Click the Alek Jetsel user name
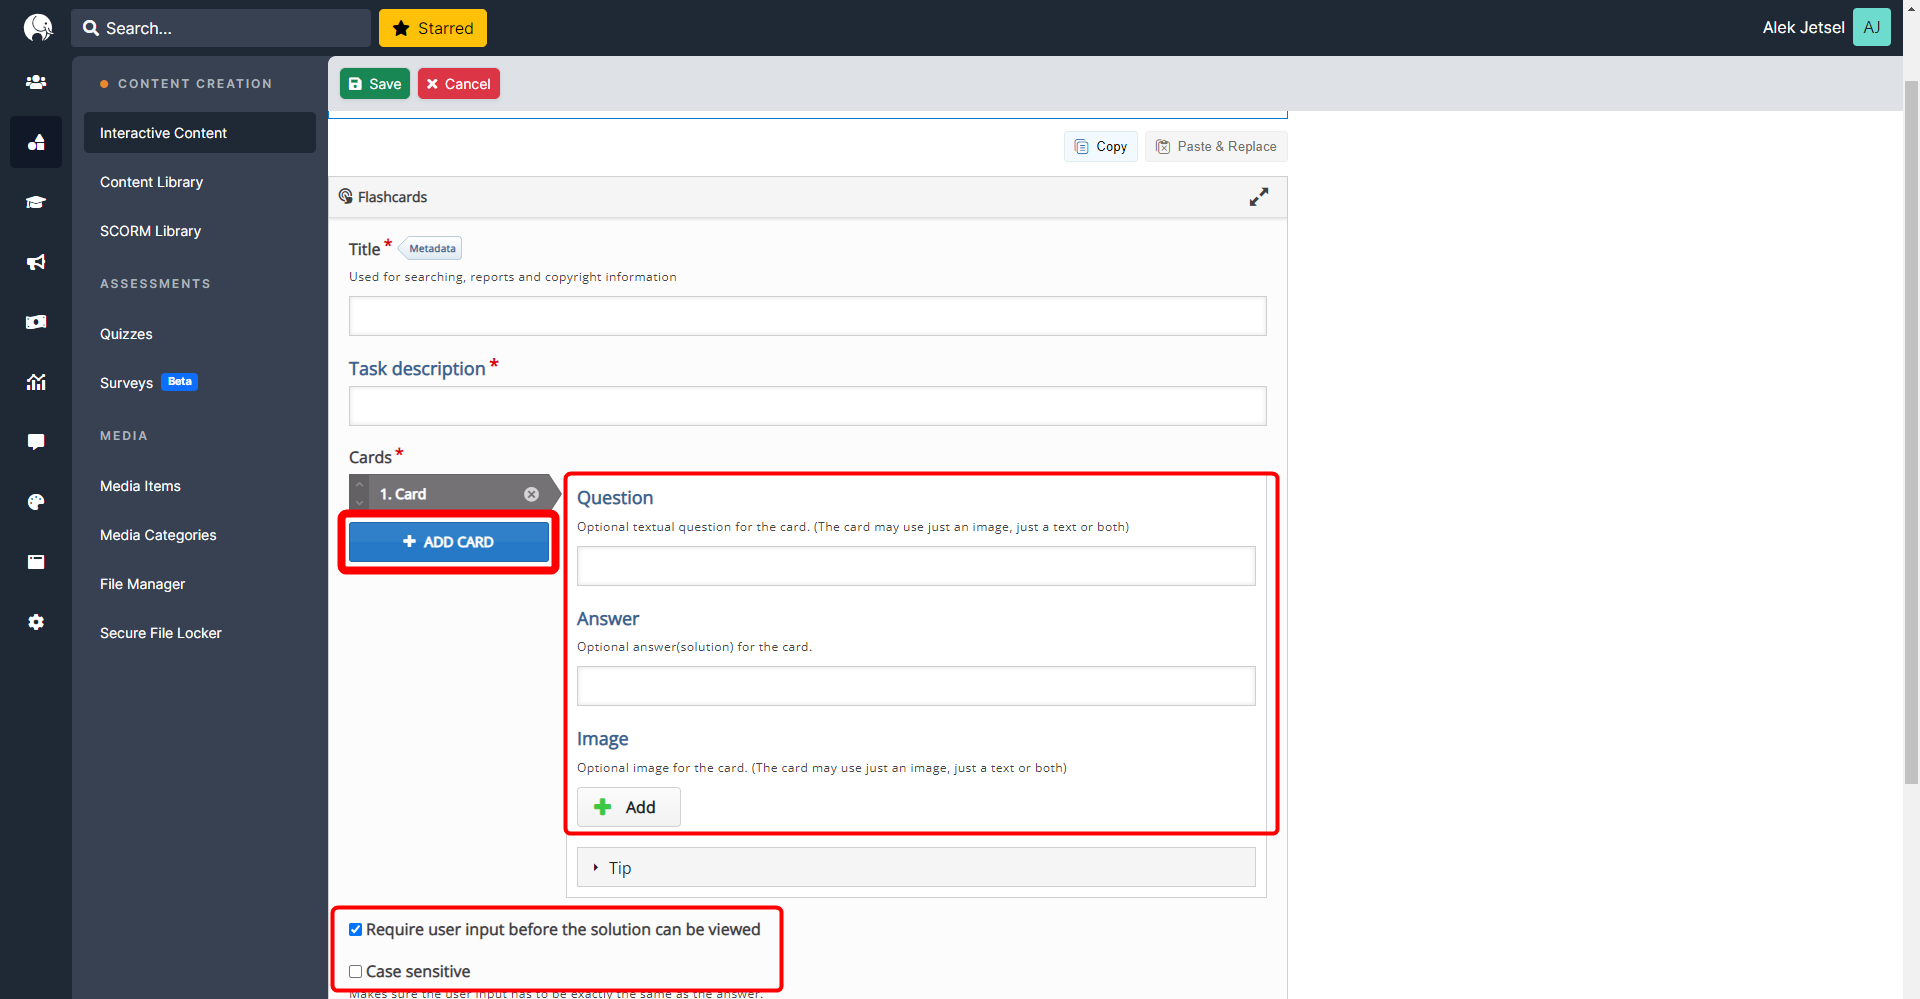This screenshot has height=999, width=1920. pos(1803,27)
